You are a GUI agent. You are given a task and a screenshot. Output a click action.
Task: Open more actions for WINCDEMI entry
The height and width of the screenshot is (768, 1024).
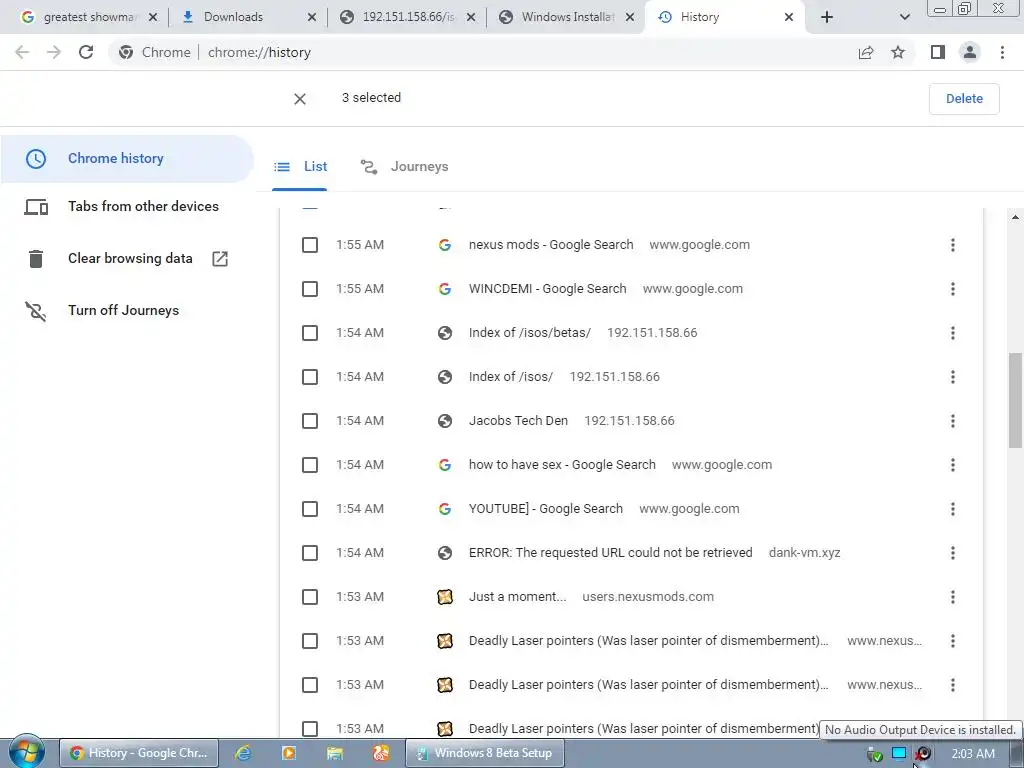coord(953,289)
